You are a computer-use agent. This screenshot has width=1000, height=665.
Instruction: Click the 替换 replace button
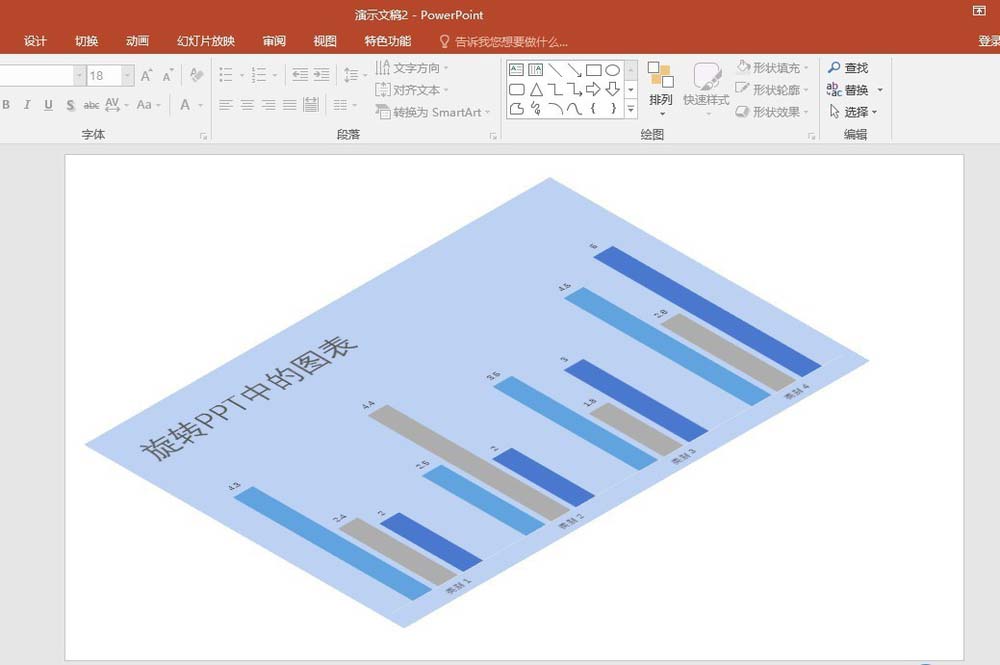(855, 90)
